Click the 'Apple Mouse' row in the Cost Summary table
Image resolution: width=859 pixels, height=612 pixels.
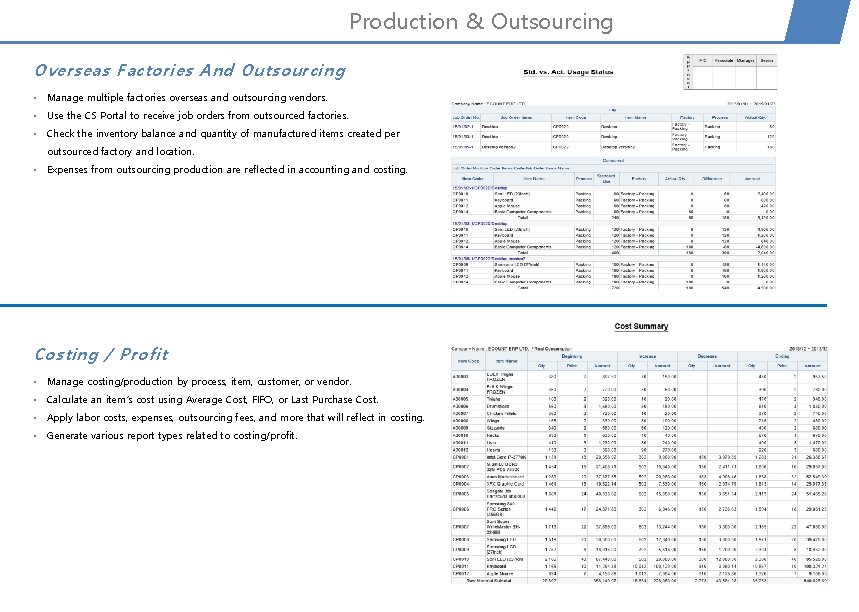639,573
